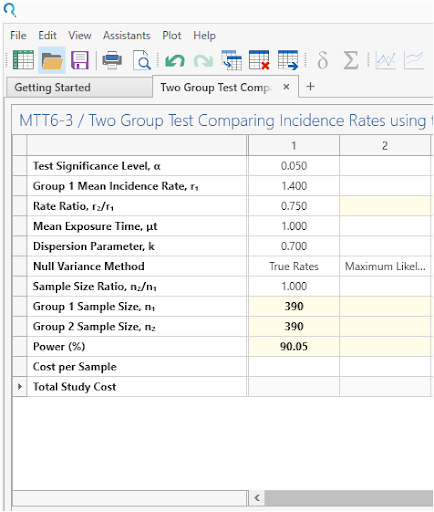Click the Rate Ratio cell in column 2

tap(385, 206)
